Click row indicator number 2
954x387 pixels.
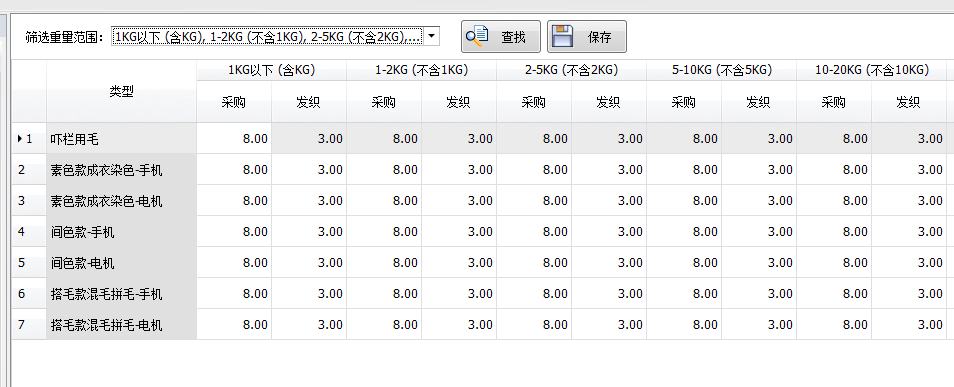(x=29, y=170)
